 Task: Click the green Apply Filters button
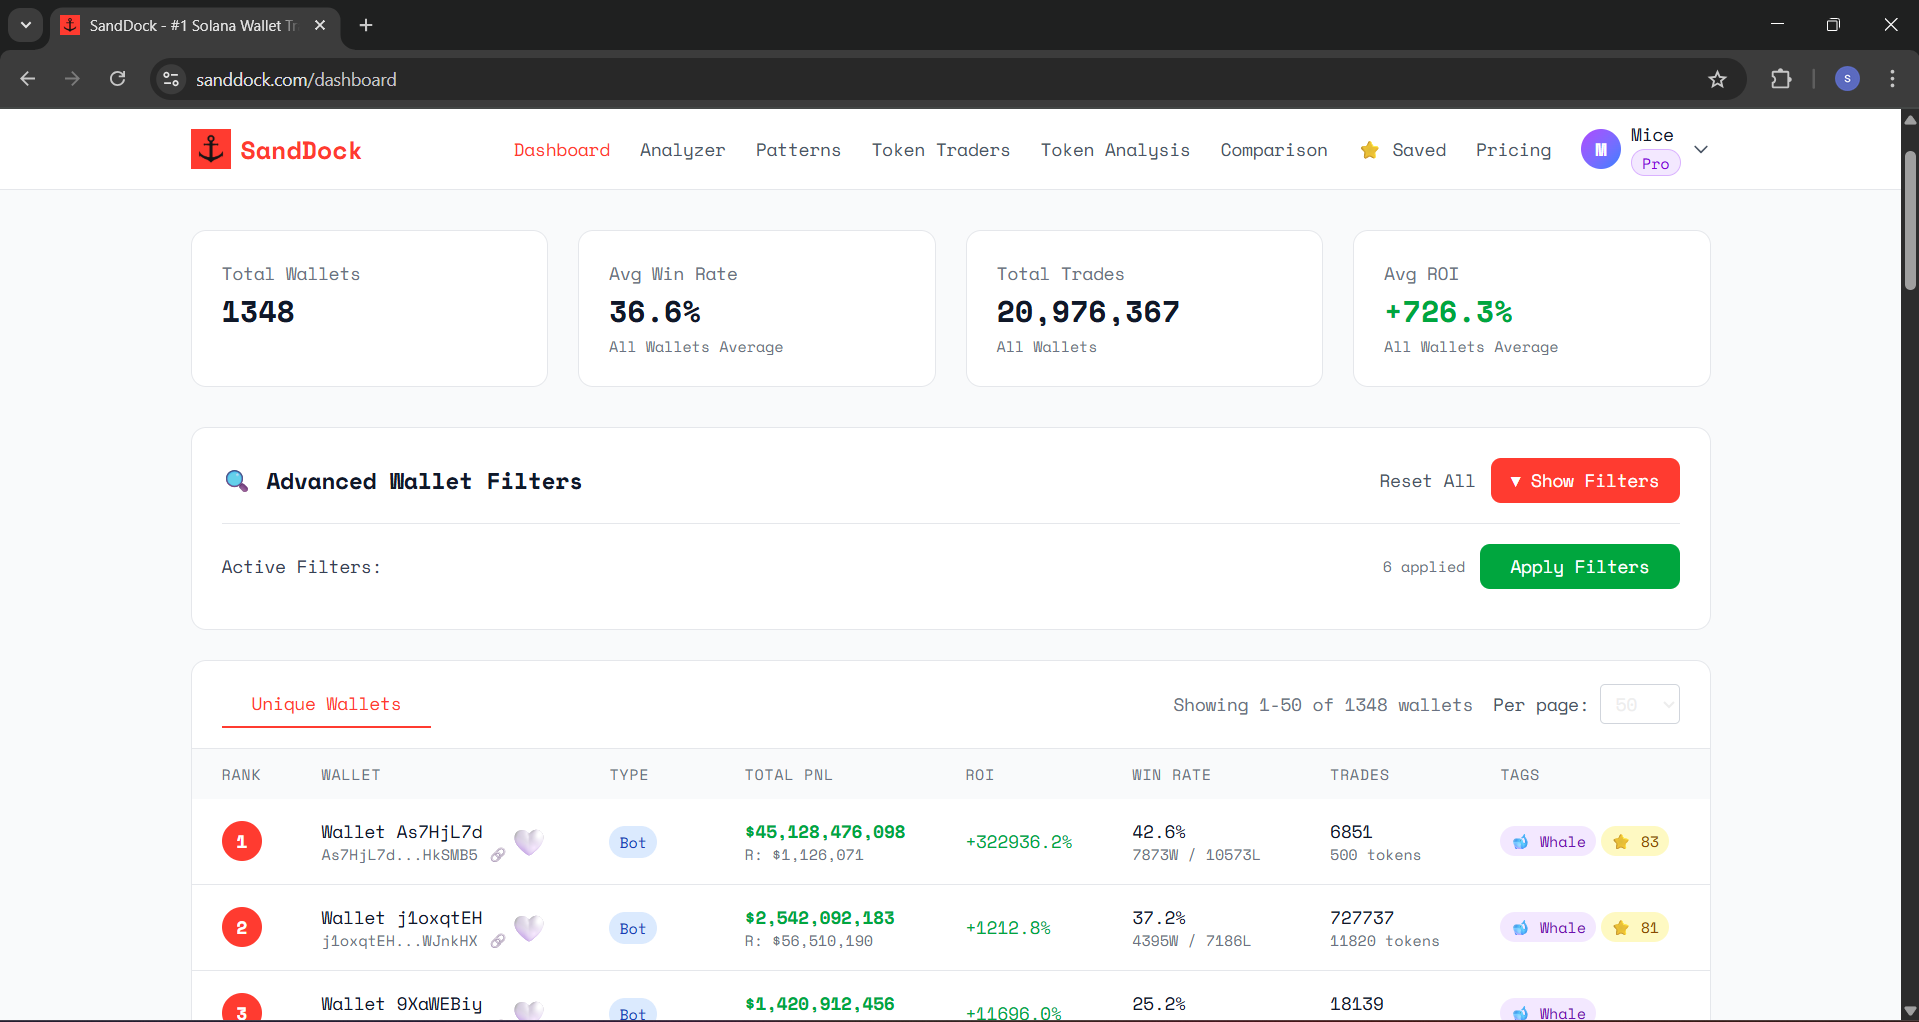click(1579, 567)
